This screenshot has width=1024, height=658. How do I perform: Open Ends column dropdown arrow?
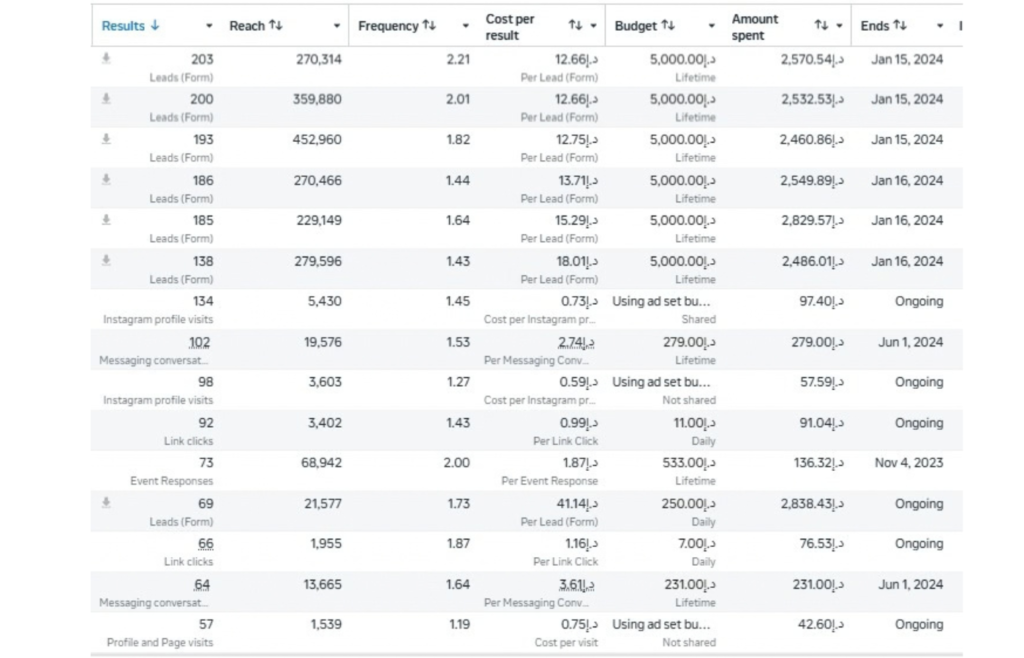pos(940,26)
